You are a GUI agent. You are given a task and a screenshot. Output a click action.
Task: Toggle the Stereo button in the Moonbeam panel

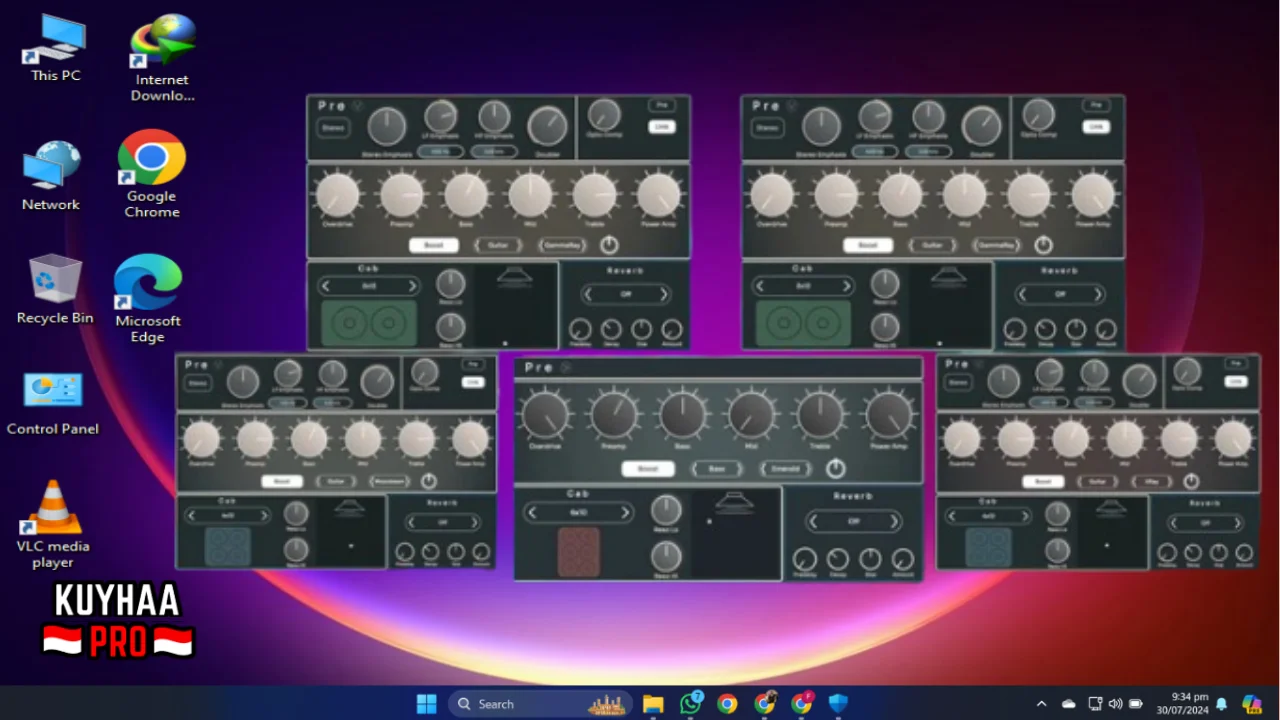198,382
